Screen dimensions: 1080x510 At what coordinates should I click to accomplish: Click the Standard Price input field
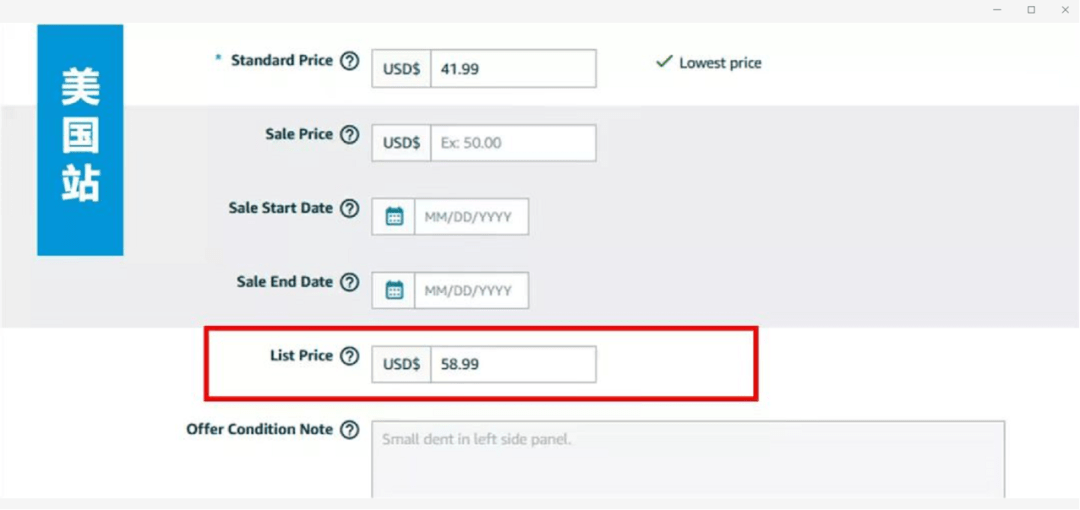tap(513, 69)
